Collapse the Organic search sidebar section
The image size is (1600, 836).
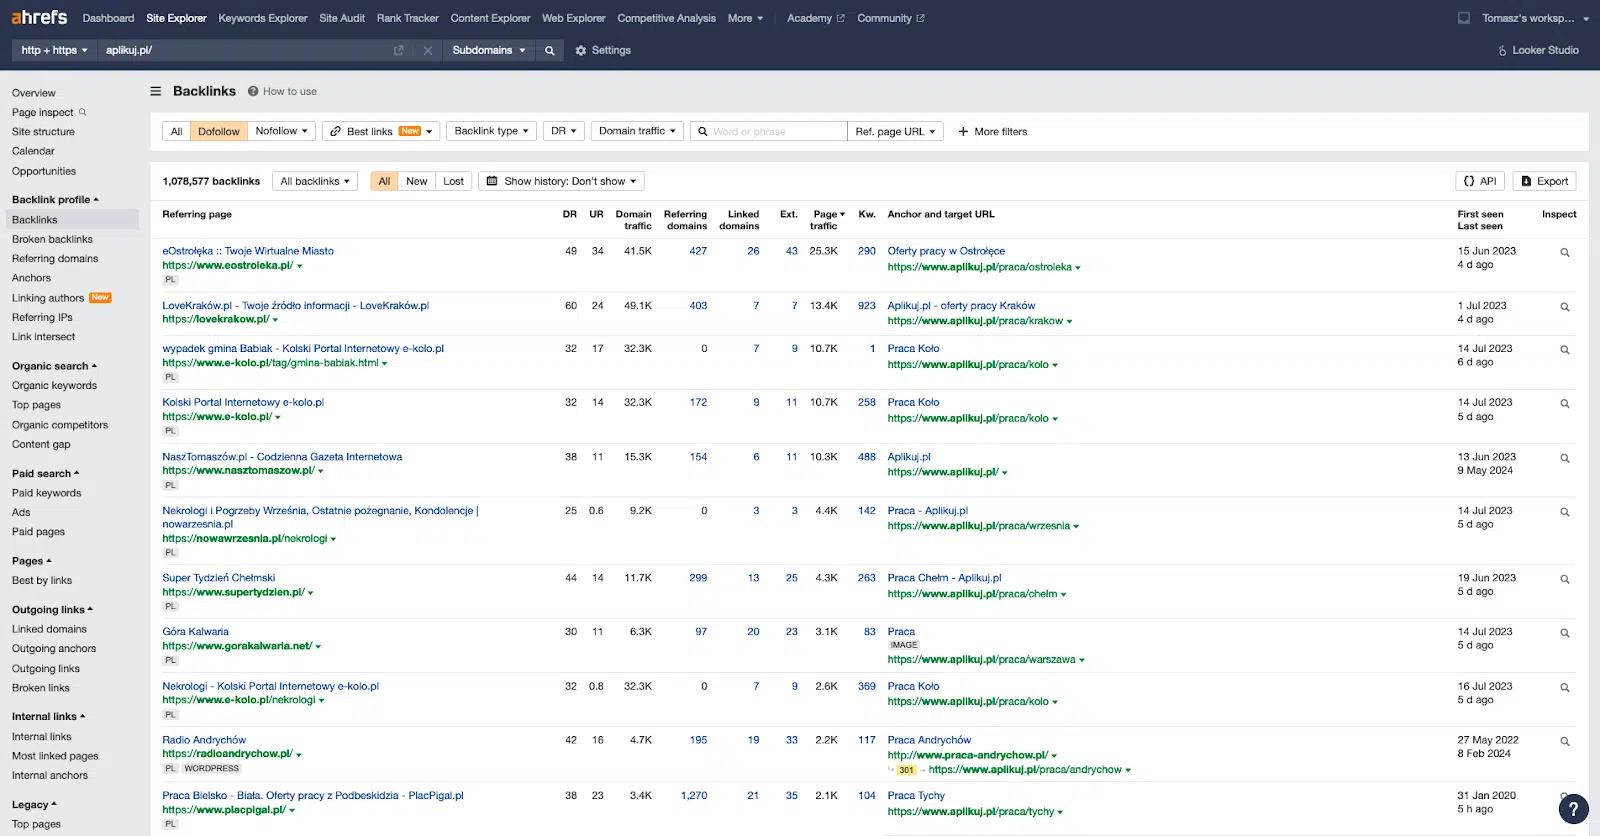tap(54, 366)
